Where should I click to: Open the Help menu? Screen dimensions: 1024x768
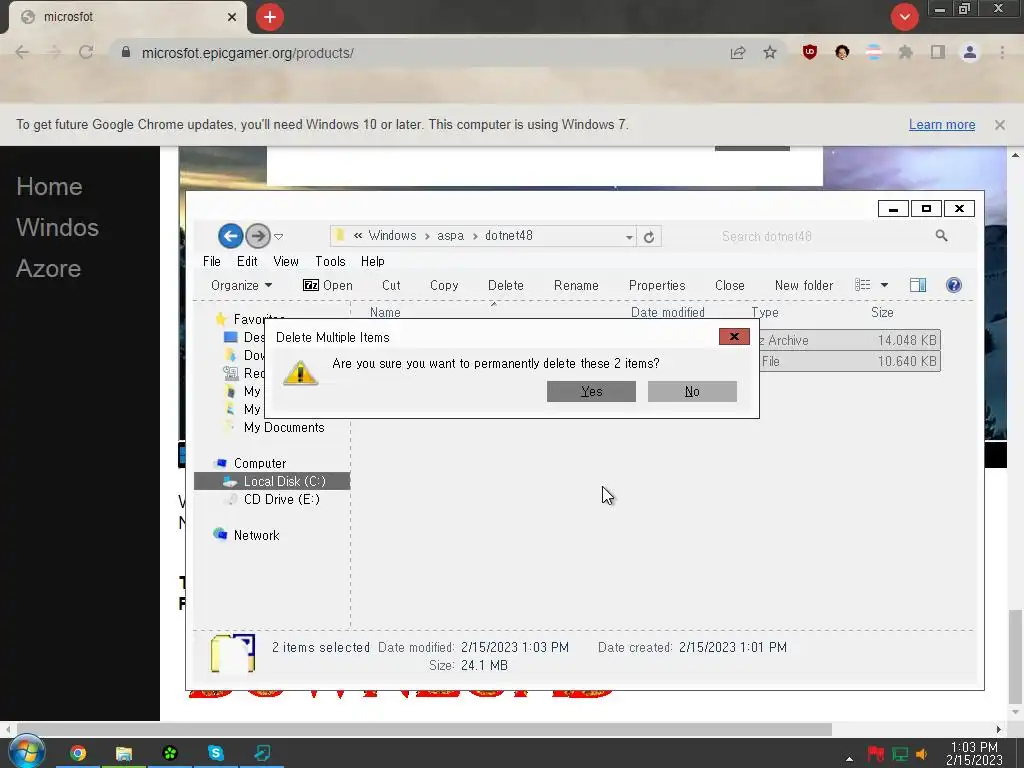click(373, 261)
